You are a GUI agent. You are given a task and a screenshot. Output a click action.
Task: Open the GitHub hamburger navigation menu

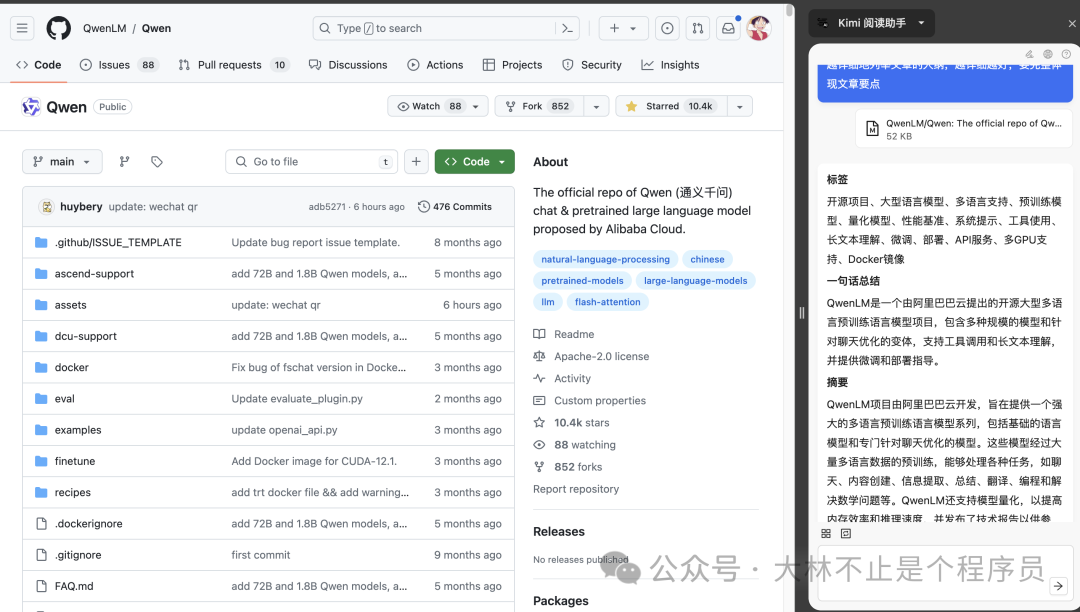(22, 28)
